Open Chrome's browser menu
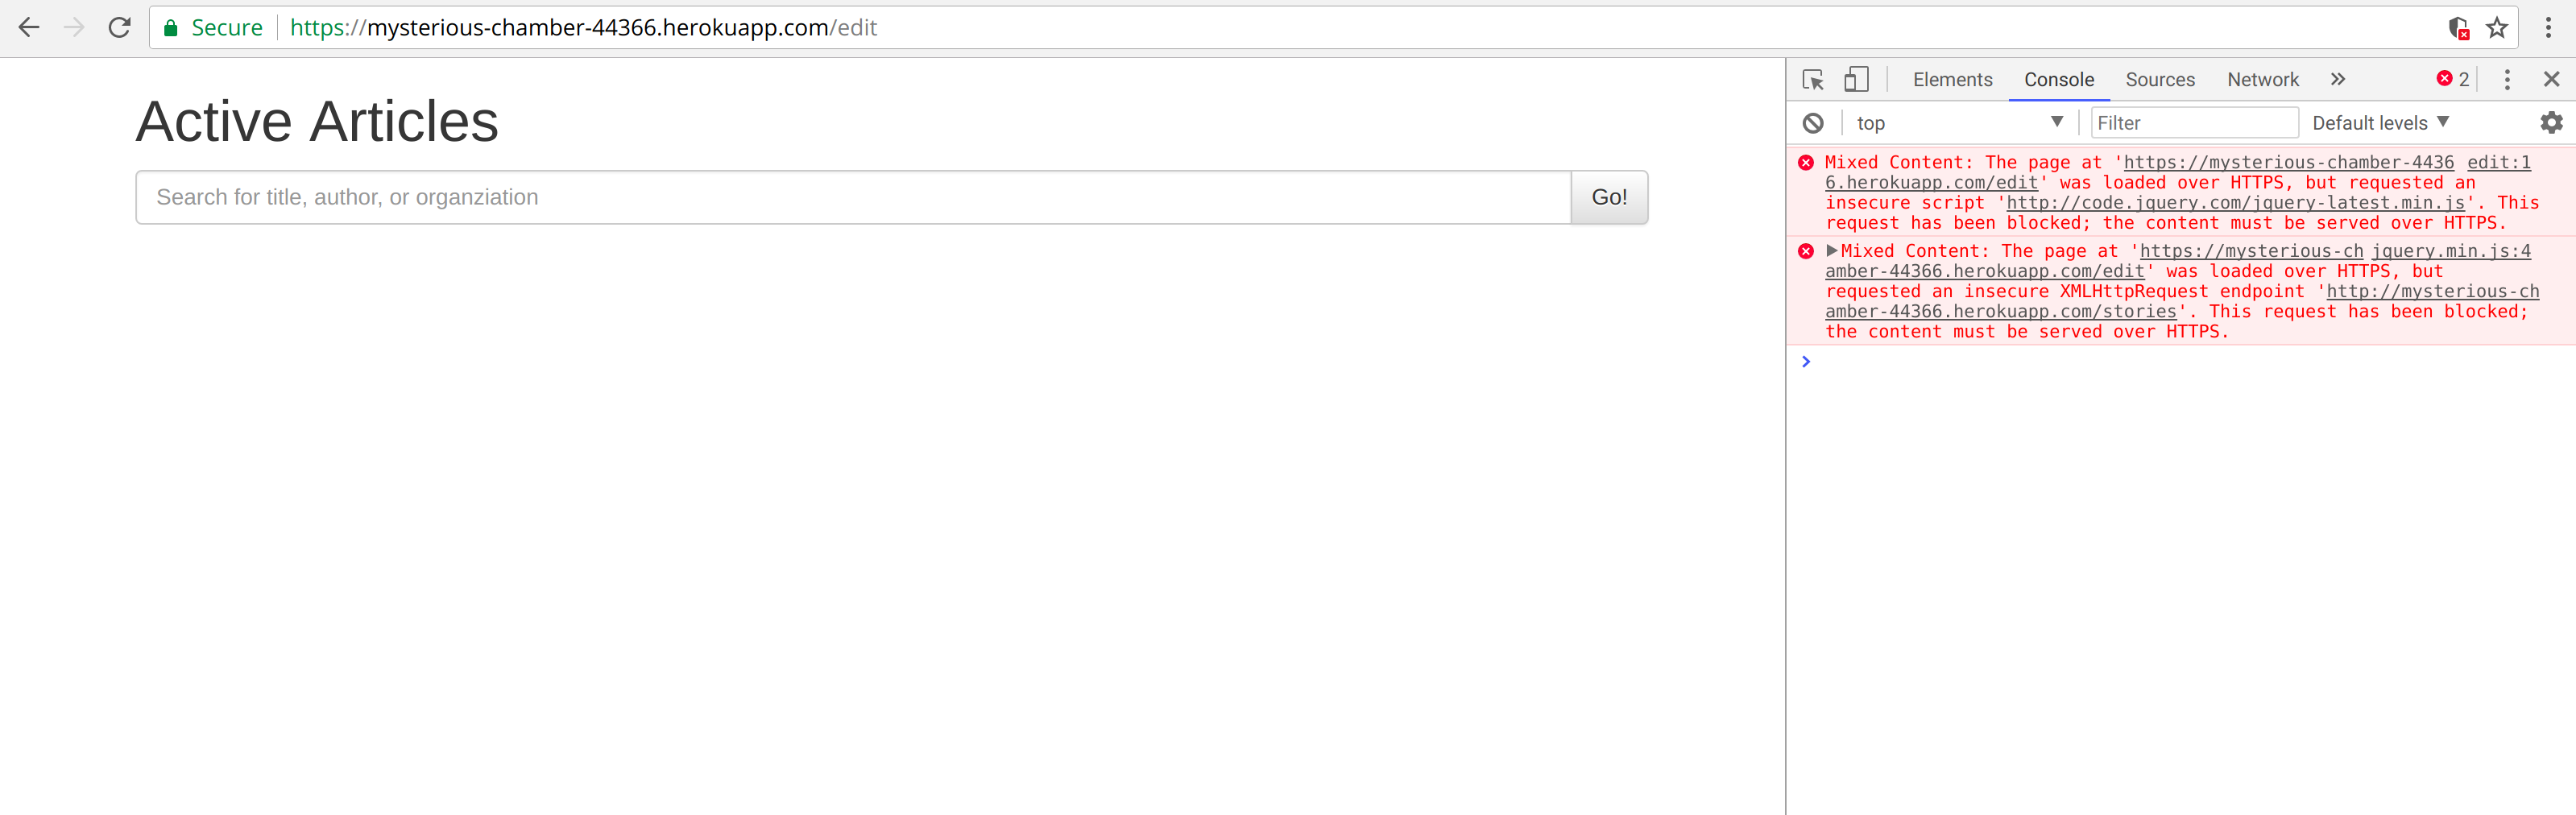 click(2551, 27)
